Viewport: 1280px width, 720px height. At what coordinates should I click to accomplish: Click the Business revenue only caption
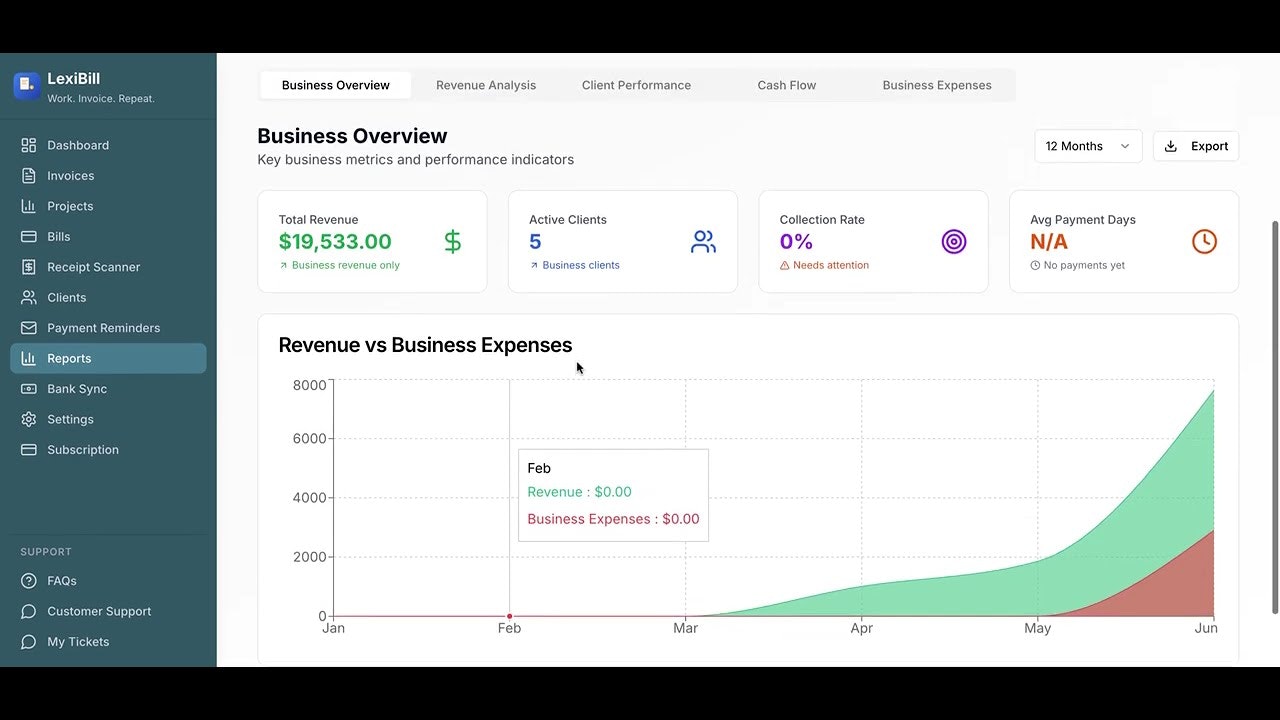345,266
